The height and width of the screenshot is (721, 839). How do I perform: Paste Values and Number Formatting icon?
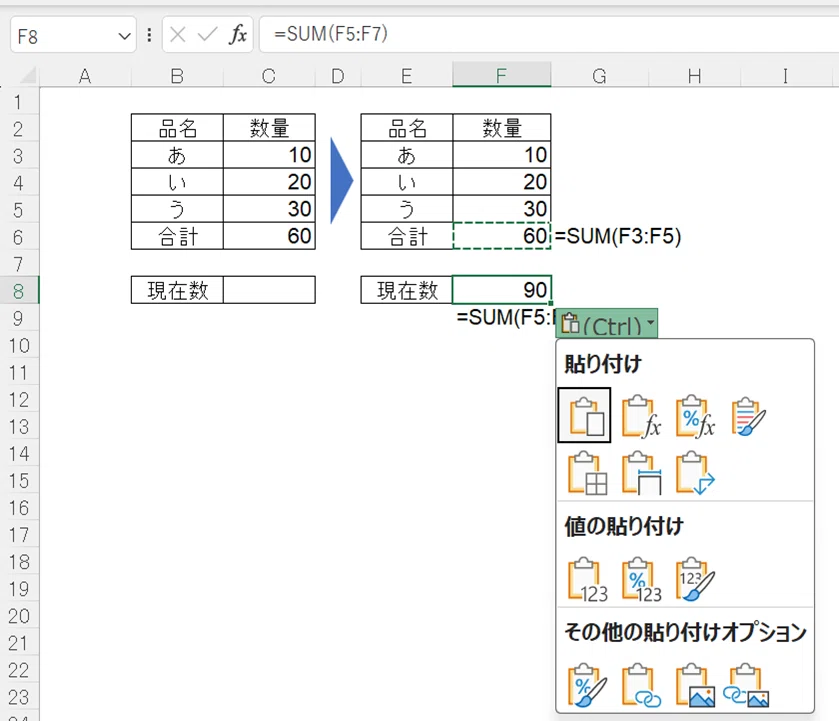[x=641, y=580]
